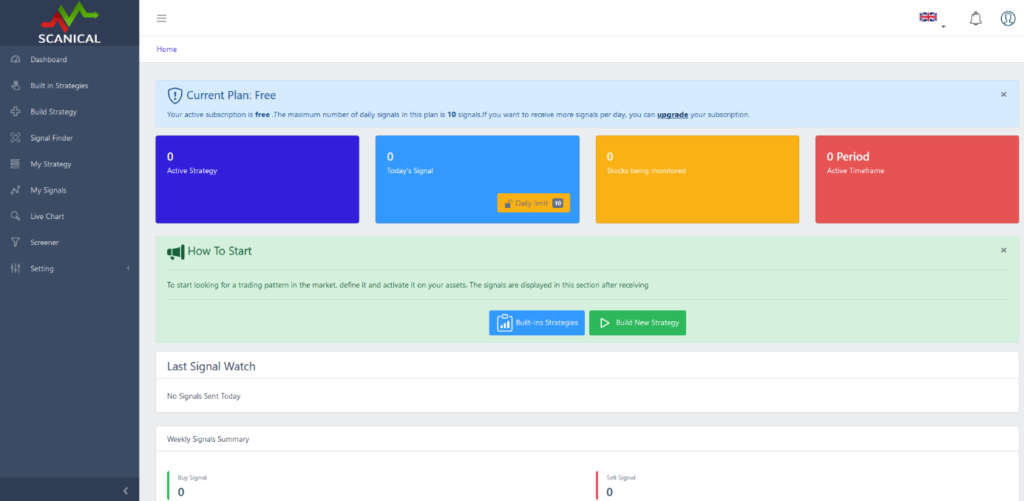
Task: Open the Today's Signal card
Action: (x=477, y=180)
